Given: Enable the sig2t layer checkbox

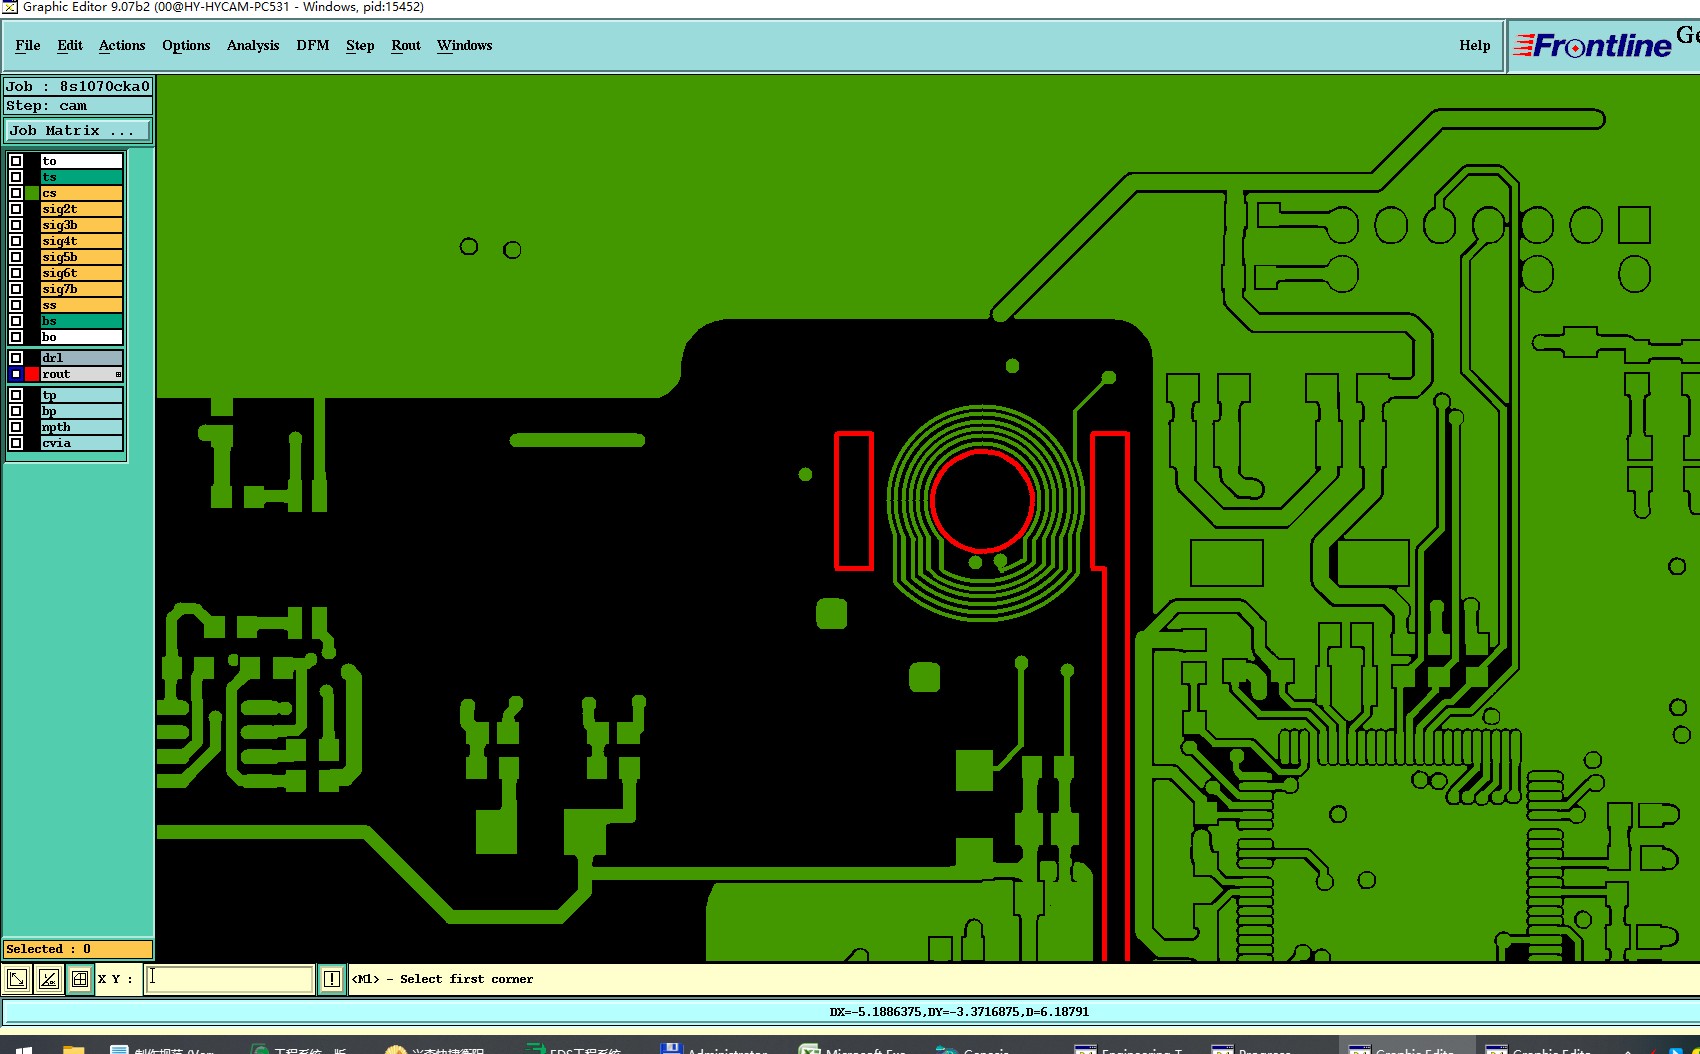Looking at the screenshot, I should (x=16, y=209).
